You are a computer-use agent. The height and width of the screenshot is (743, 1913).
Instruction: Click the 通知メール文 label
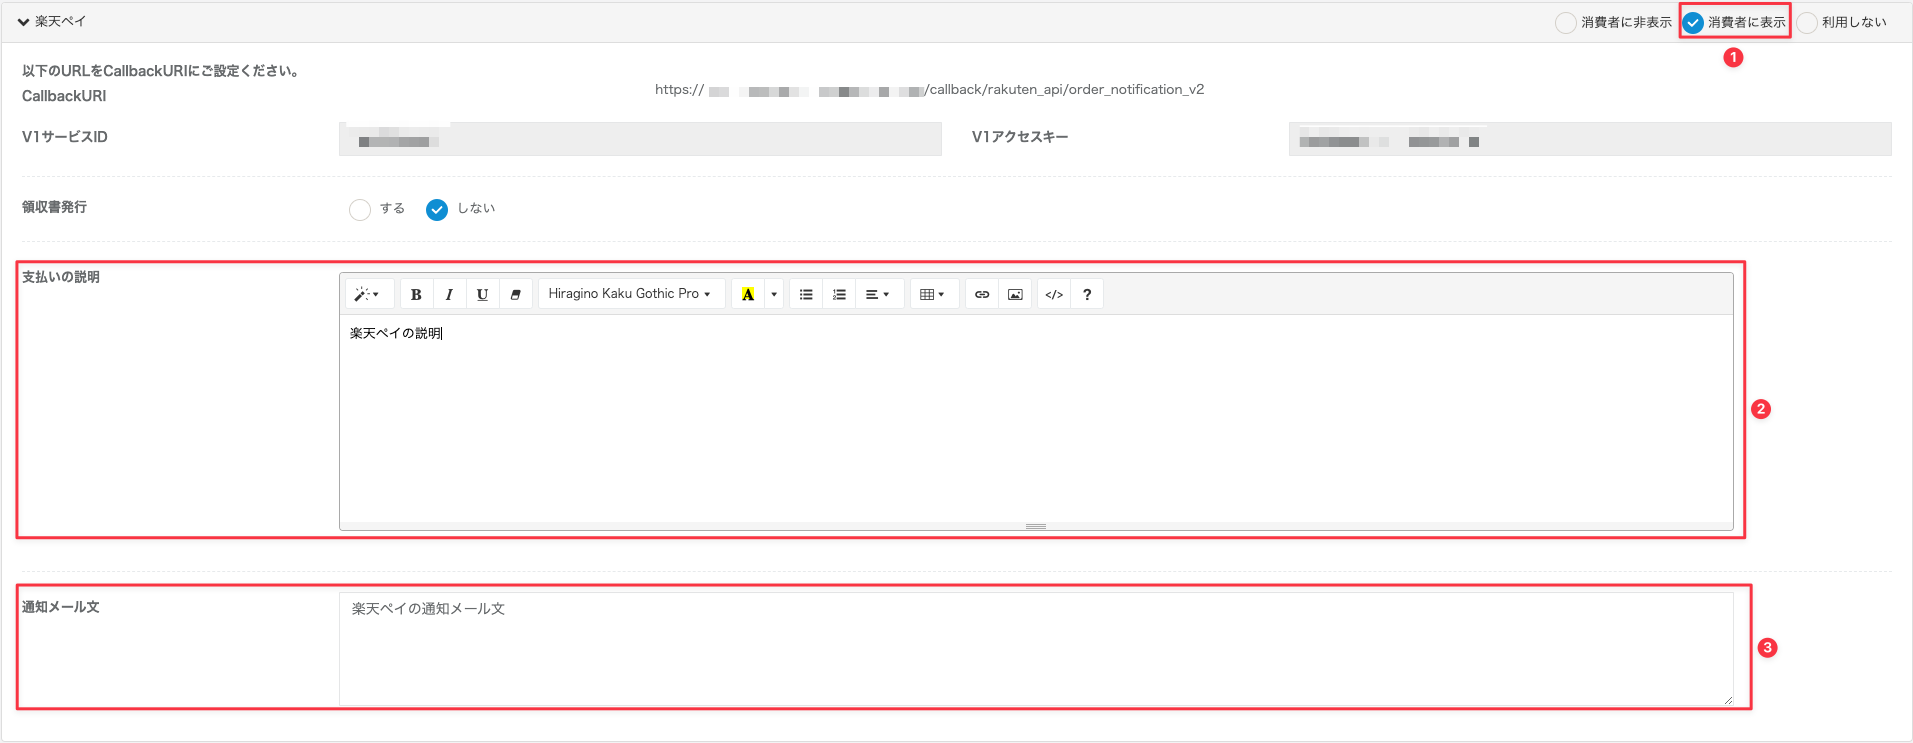click(x=61, y=607)
